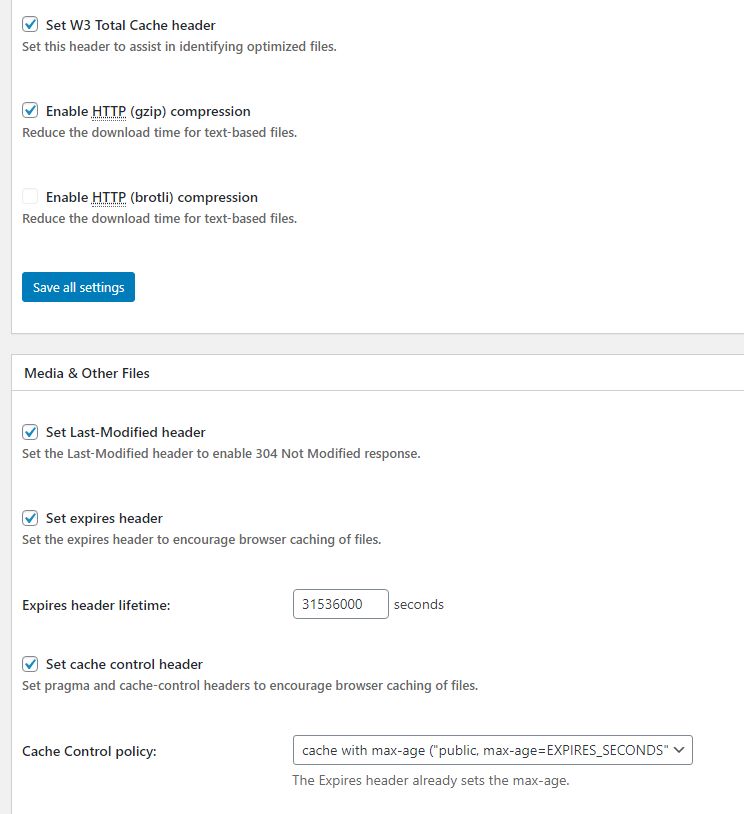Click the "Expires header lifetime:" field label
Image resolution: width=744 pixels, height=814 pixels.
tap(96, 605)
